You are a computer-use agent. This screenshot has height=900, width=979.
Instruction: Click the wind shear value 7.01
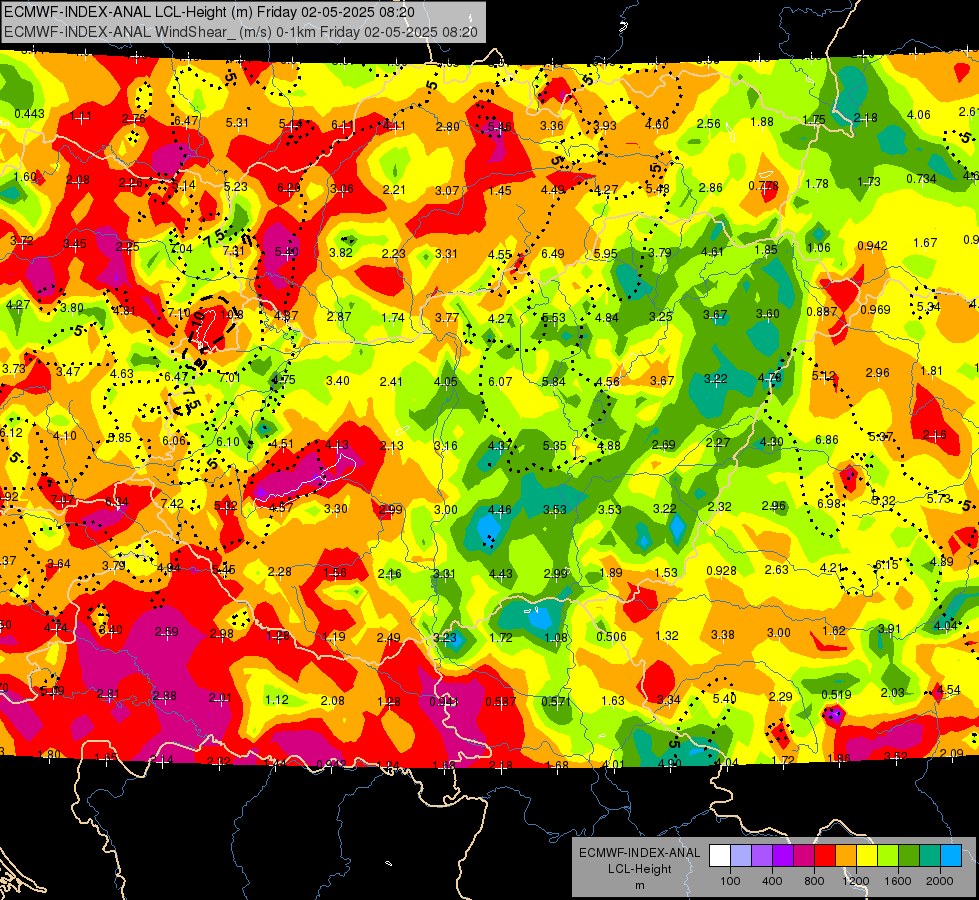229,377
